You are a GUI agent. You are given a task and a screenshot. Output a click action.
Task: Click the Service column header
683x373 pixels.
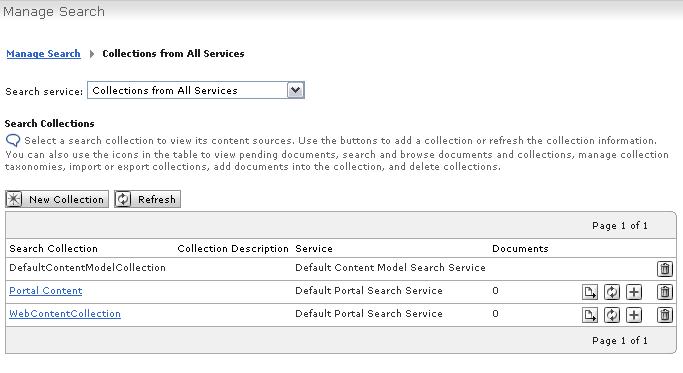(x=314, y=249)
